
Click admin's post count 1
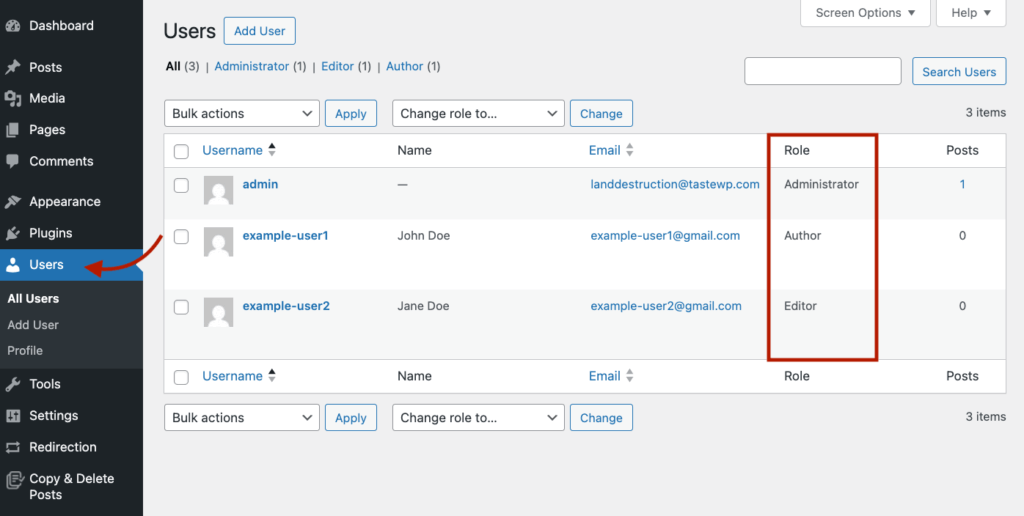pos(962,184)
